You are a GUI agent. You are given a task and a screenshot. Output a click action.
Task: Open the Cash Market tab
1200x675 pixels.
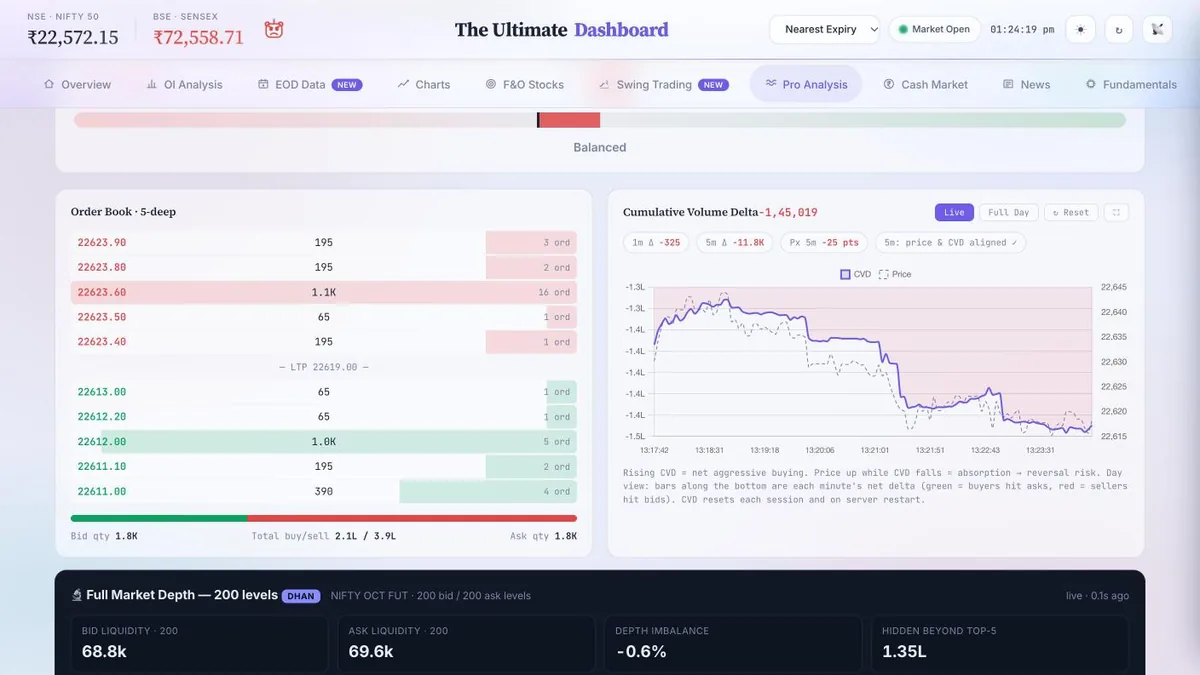925,85
